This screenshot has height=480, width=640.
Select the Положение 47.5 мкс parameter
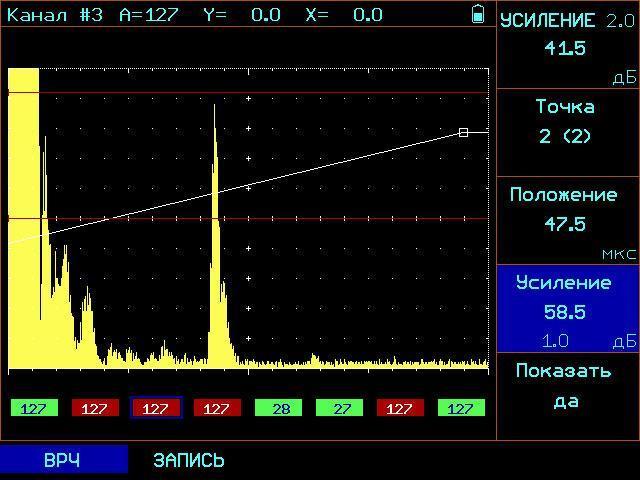click(x=567, y=210)
